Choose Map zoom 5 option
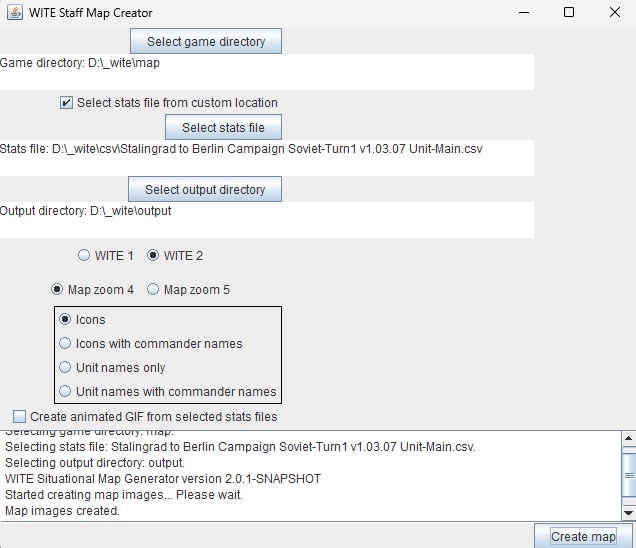This screenshot has height=548, width=636. click(x=154, y=289)
